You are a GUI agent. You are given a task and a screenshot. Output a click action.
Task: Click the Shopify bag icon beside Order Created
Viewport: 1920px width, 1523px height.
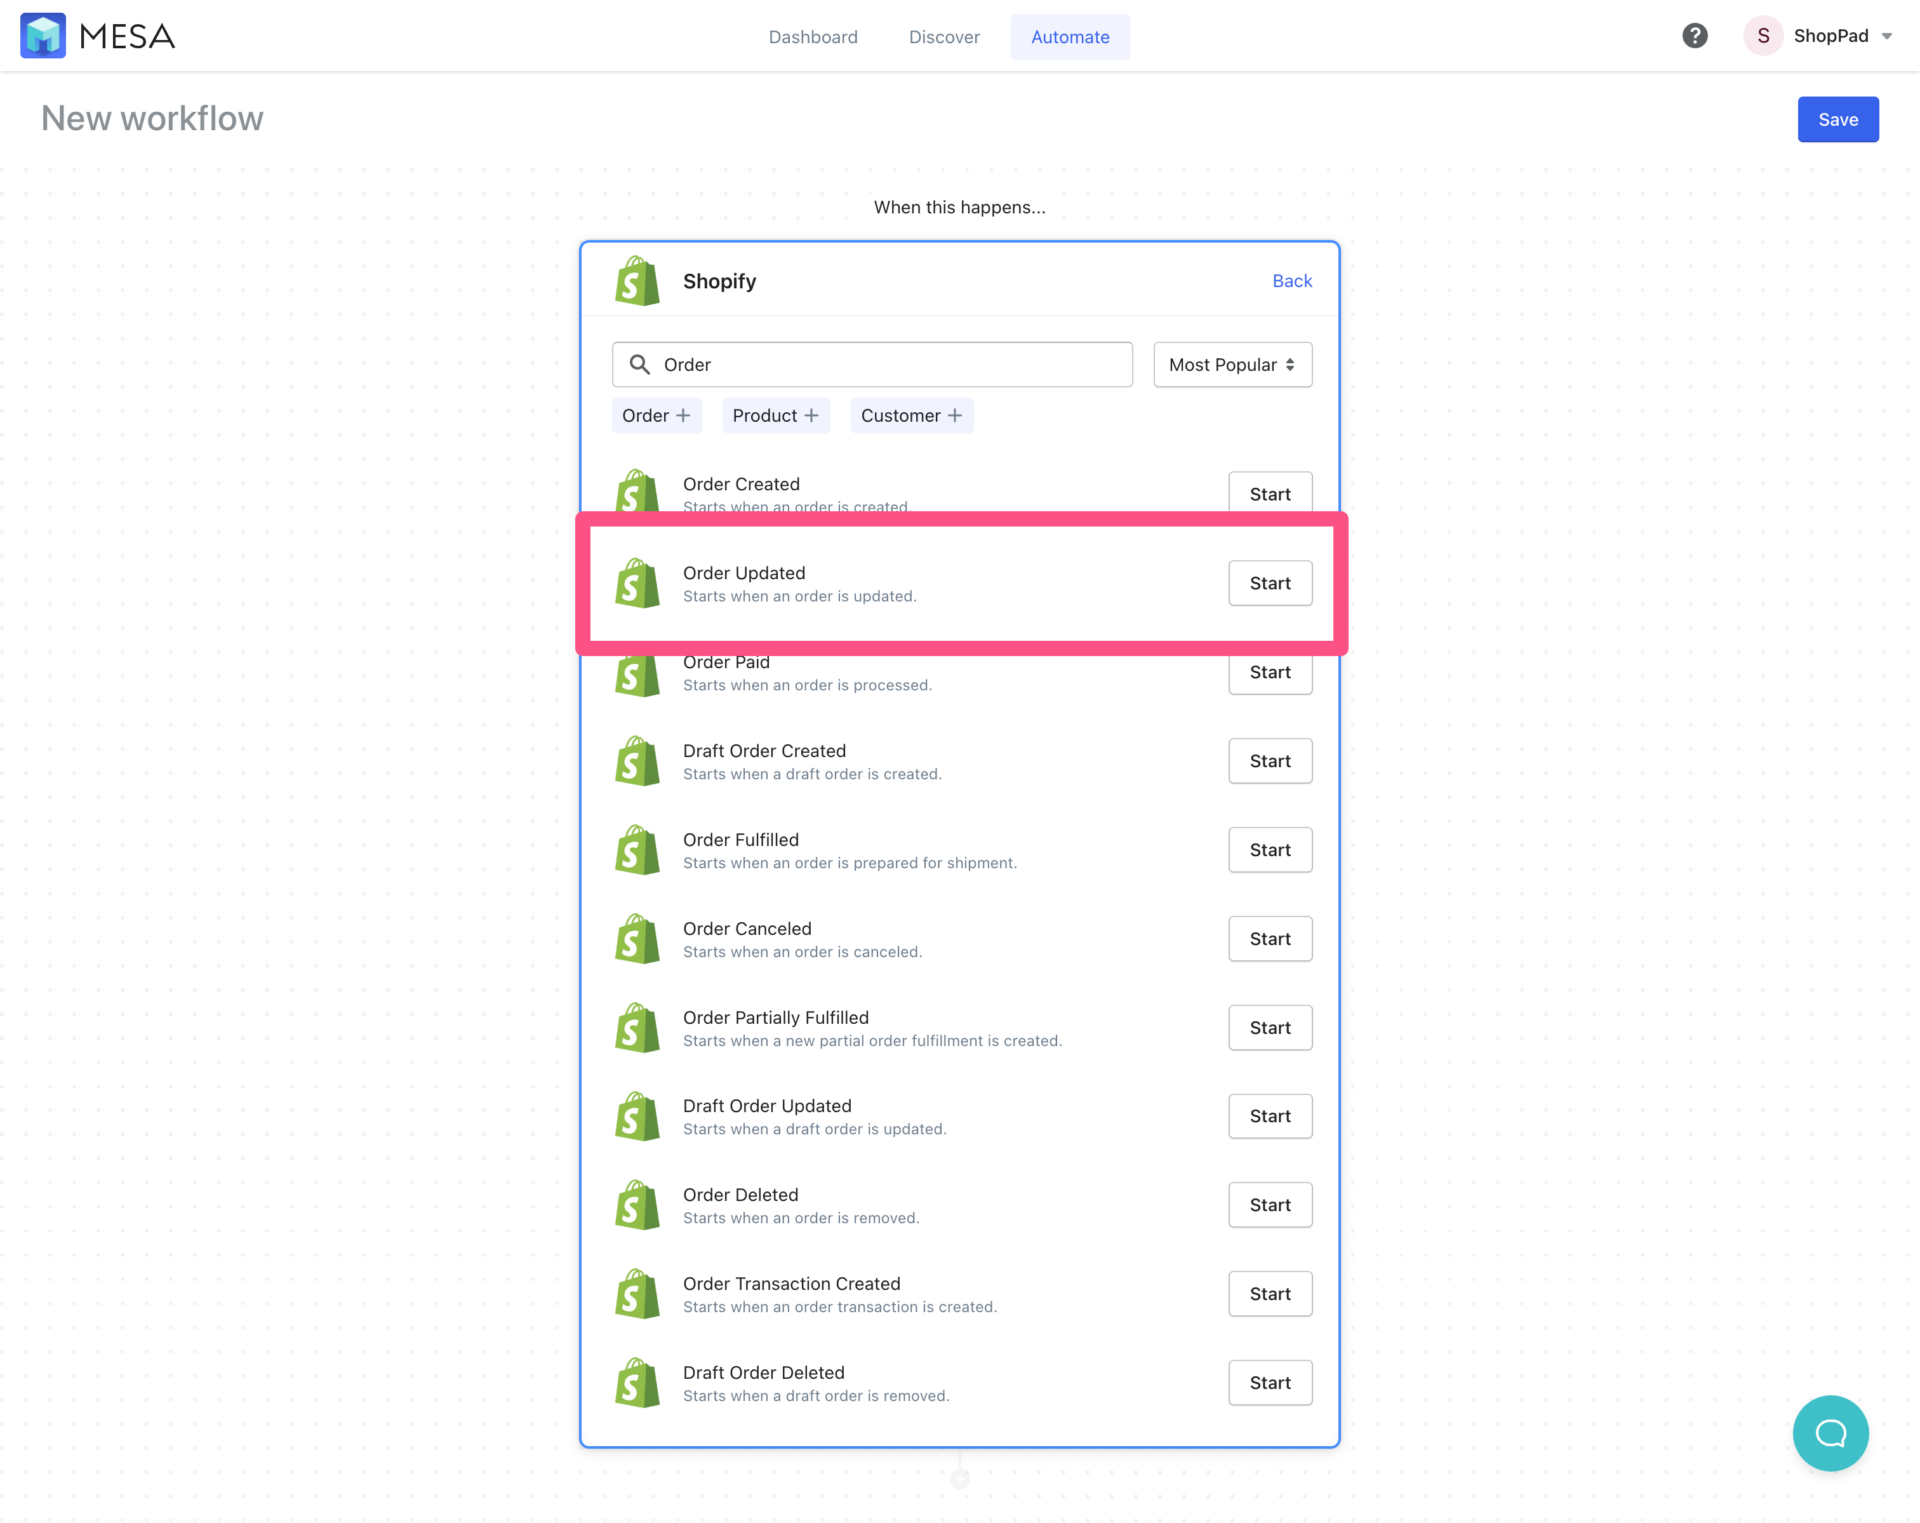pos(637,494)
